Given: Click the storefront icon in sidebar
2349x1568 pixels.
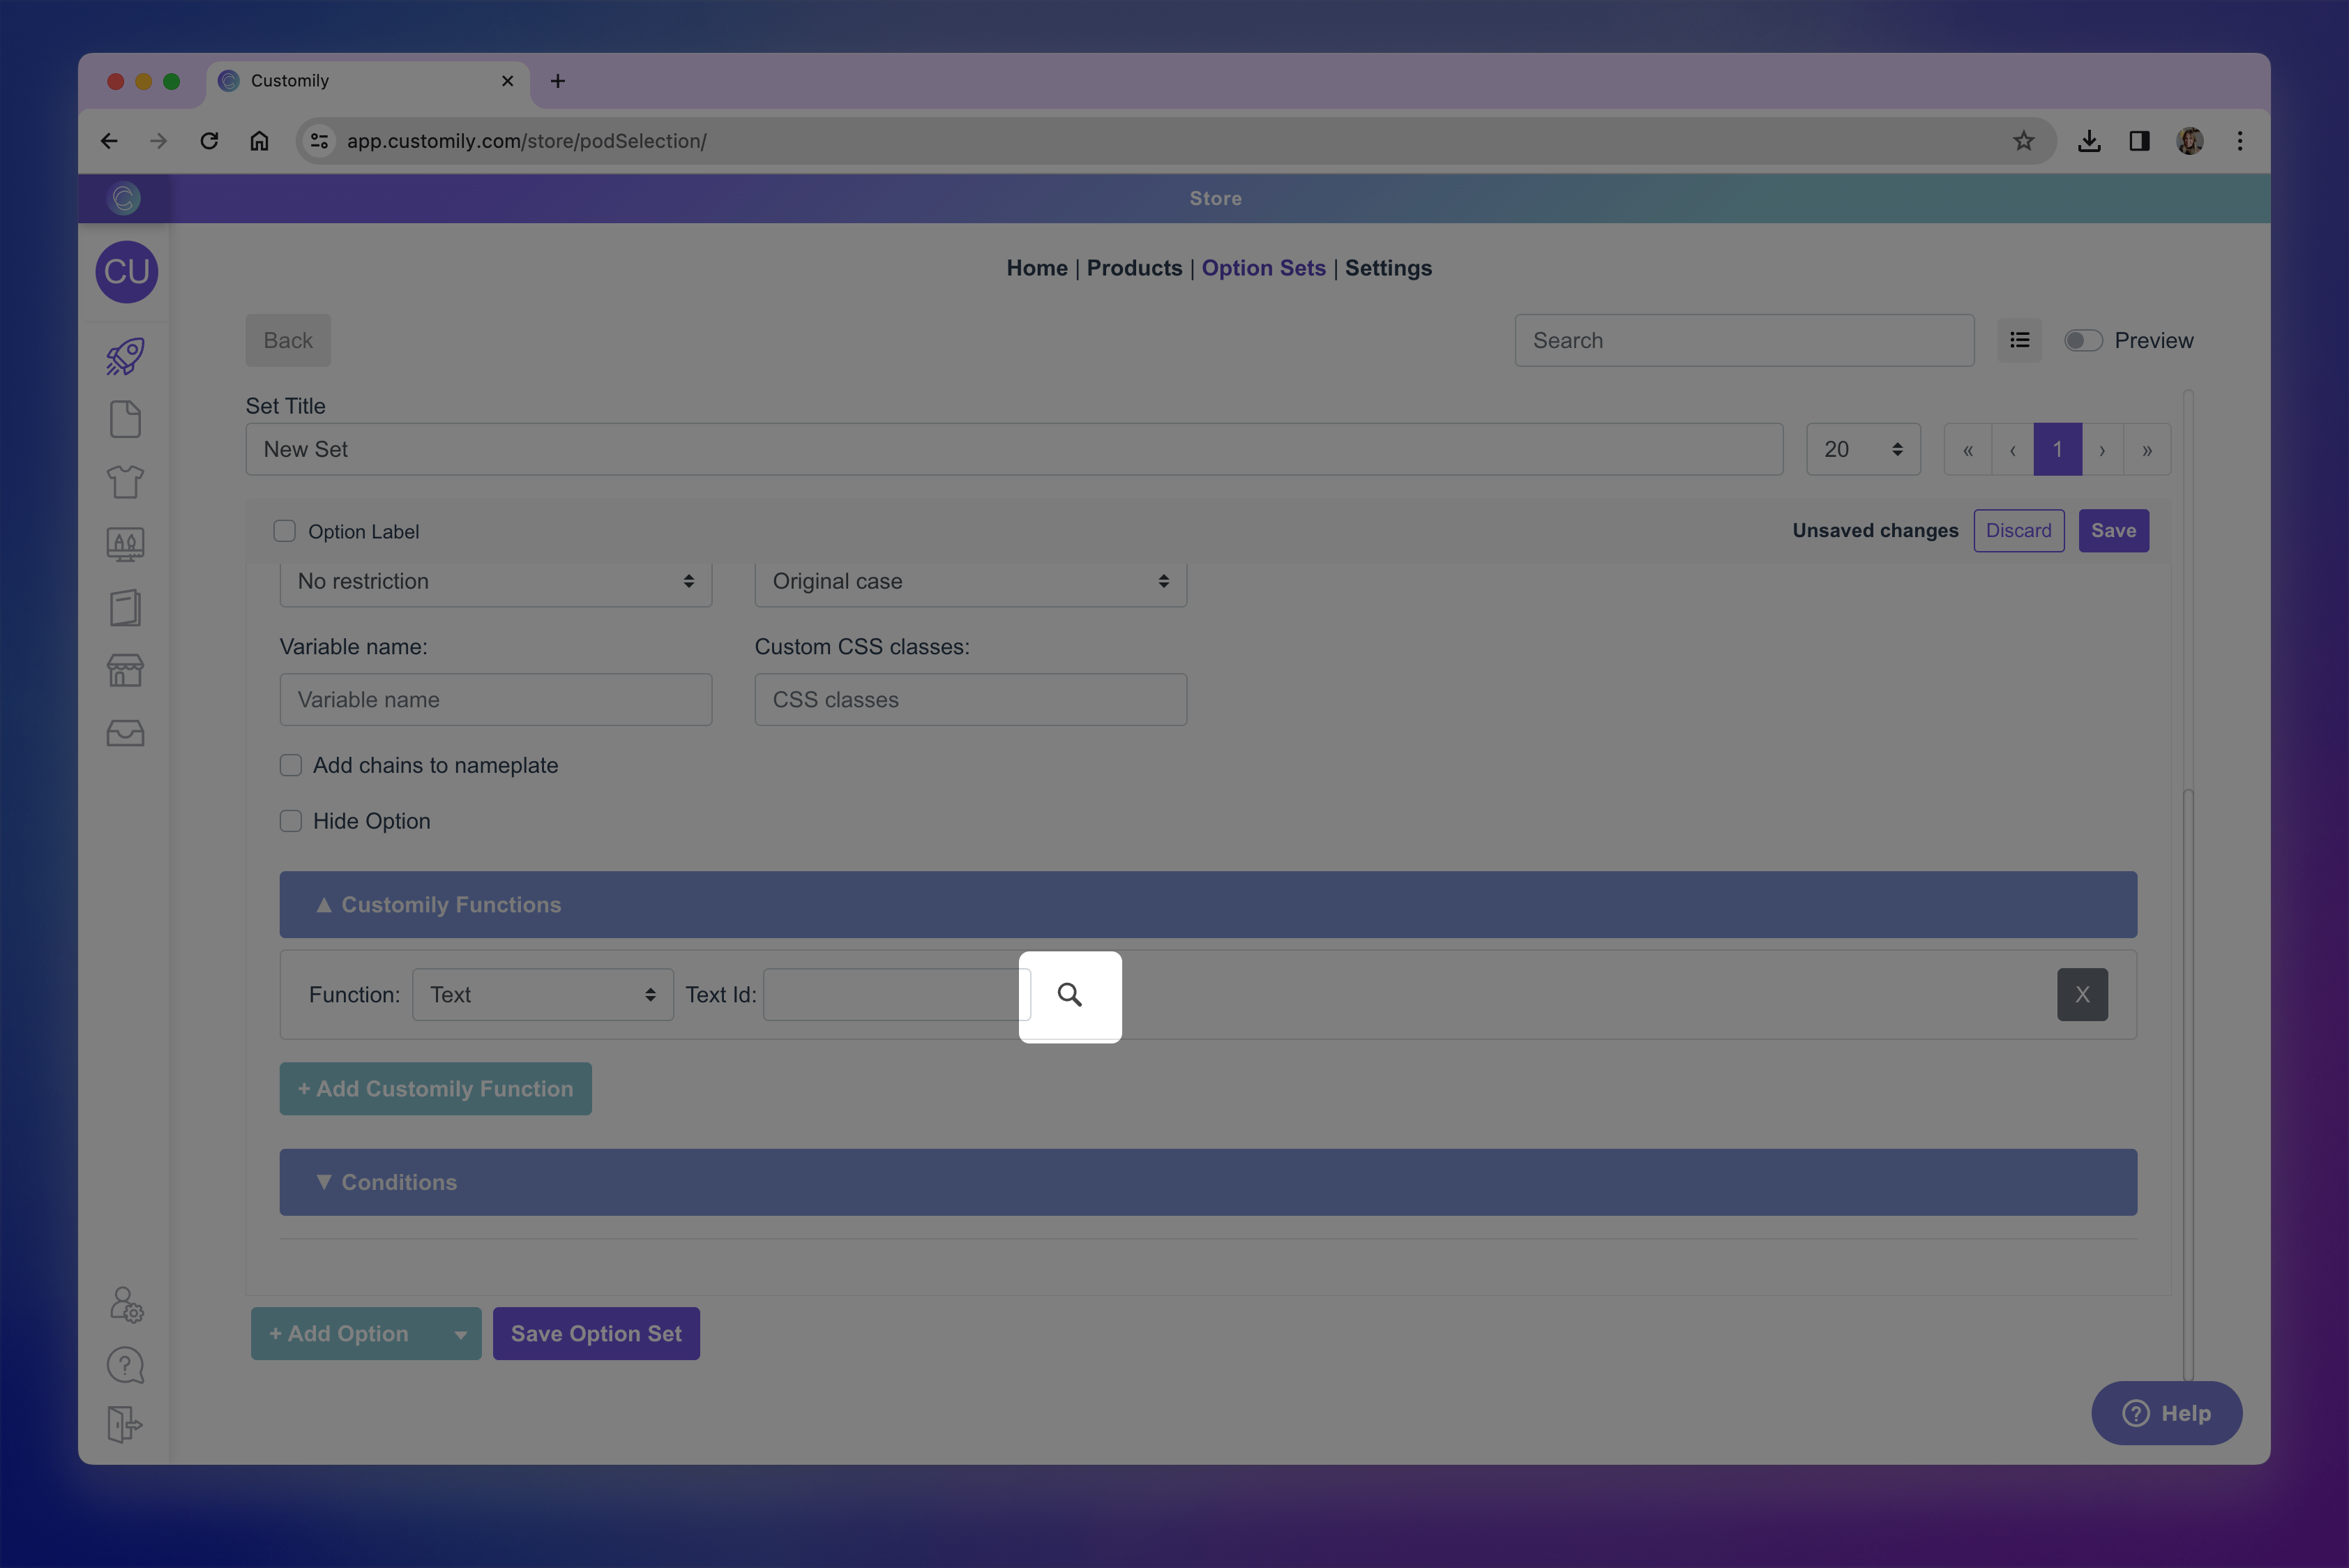Looking at the screenshot, I should pos(126,670).
